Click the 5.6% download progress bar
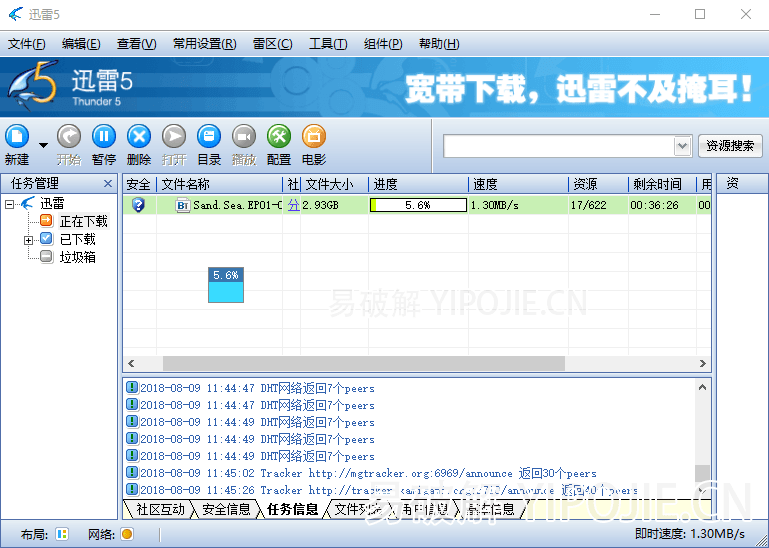This screenshot has height=548, width=769. pyautogui.click(x=418, y=205)
